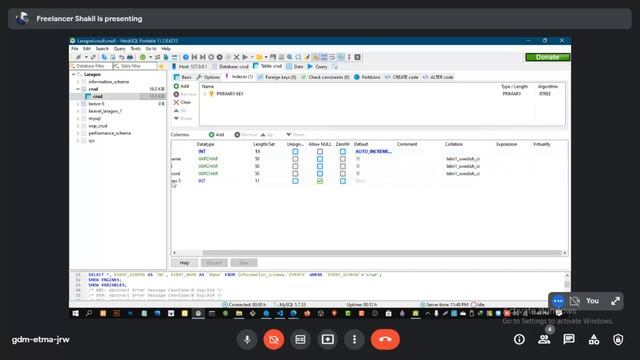Screen dimensions: 640x360
Task: Open the Query menu in HeidiSQL
Action: coord(120,49)
